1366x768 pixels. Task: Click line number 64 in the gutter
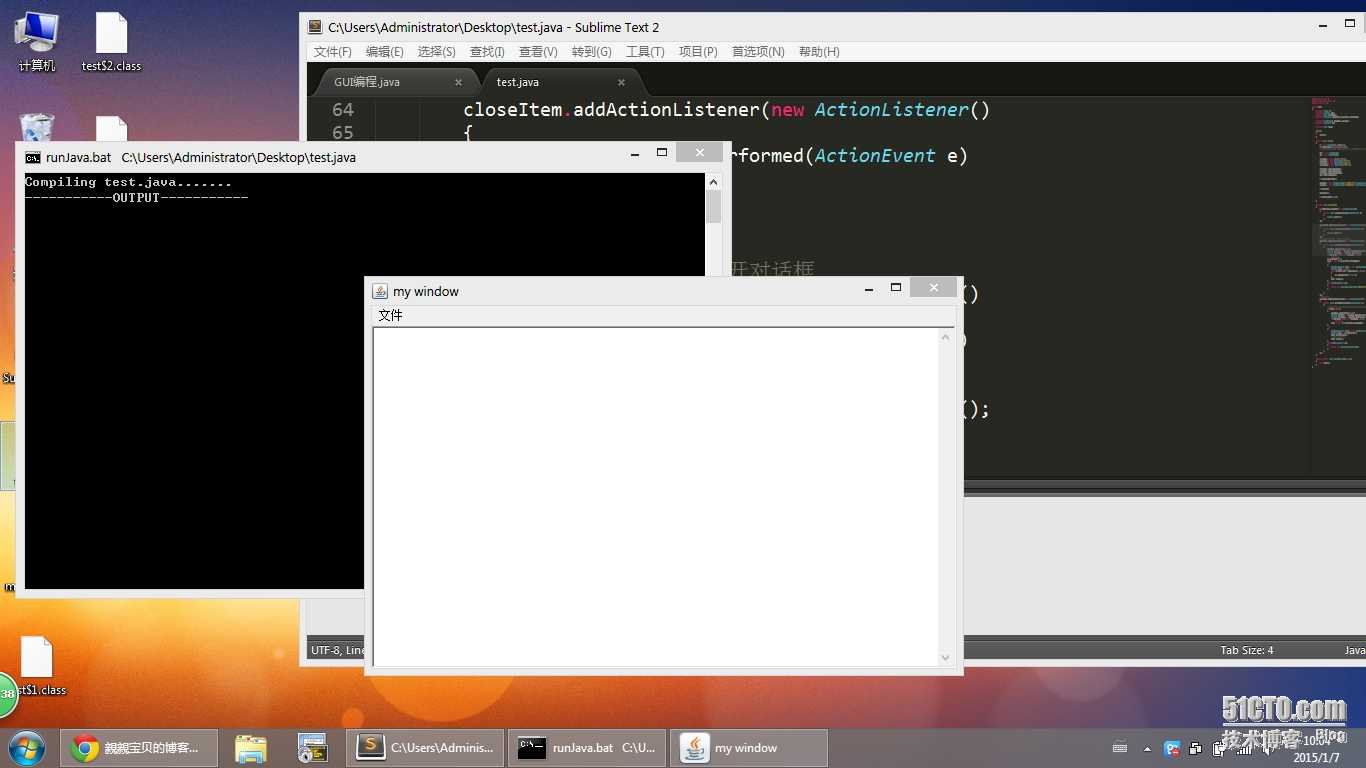pos(343,110)
